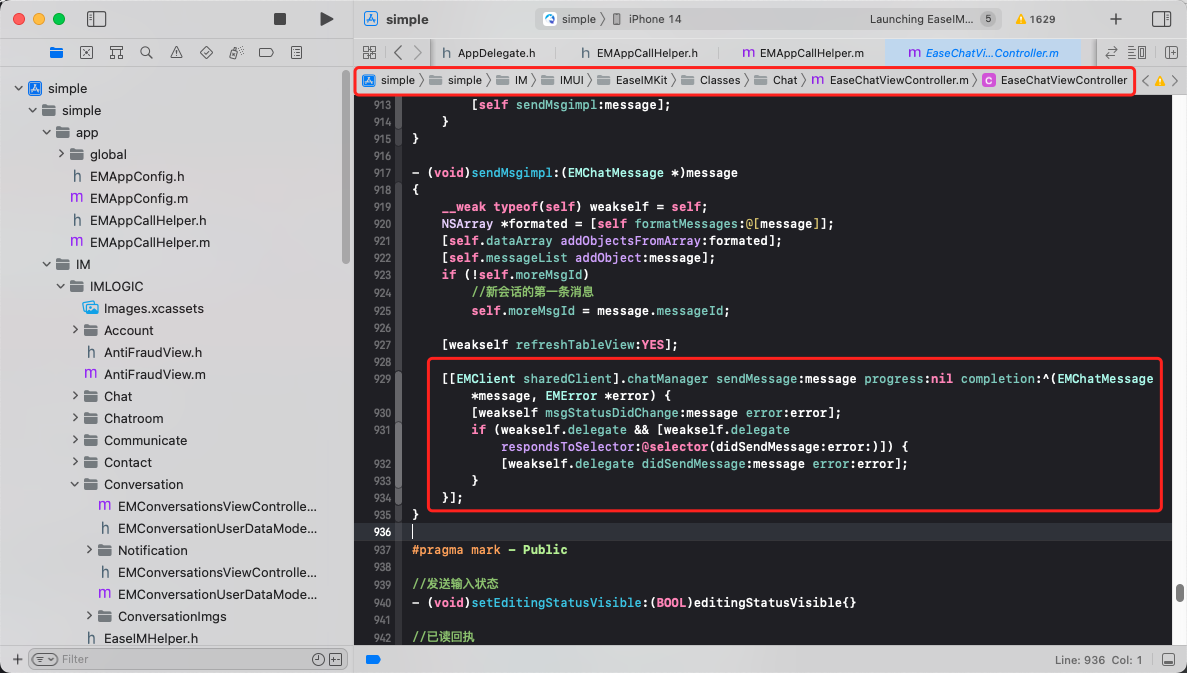Toggle the right inspector panel

(1161, 19)
